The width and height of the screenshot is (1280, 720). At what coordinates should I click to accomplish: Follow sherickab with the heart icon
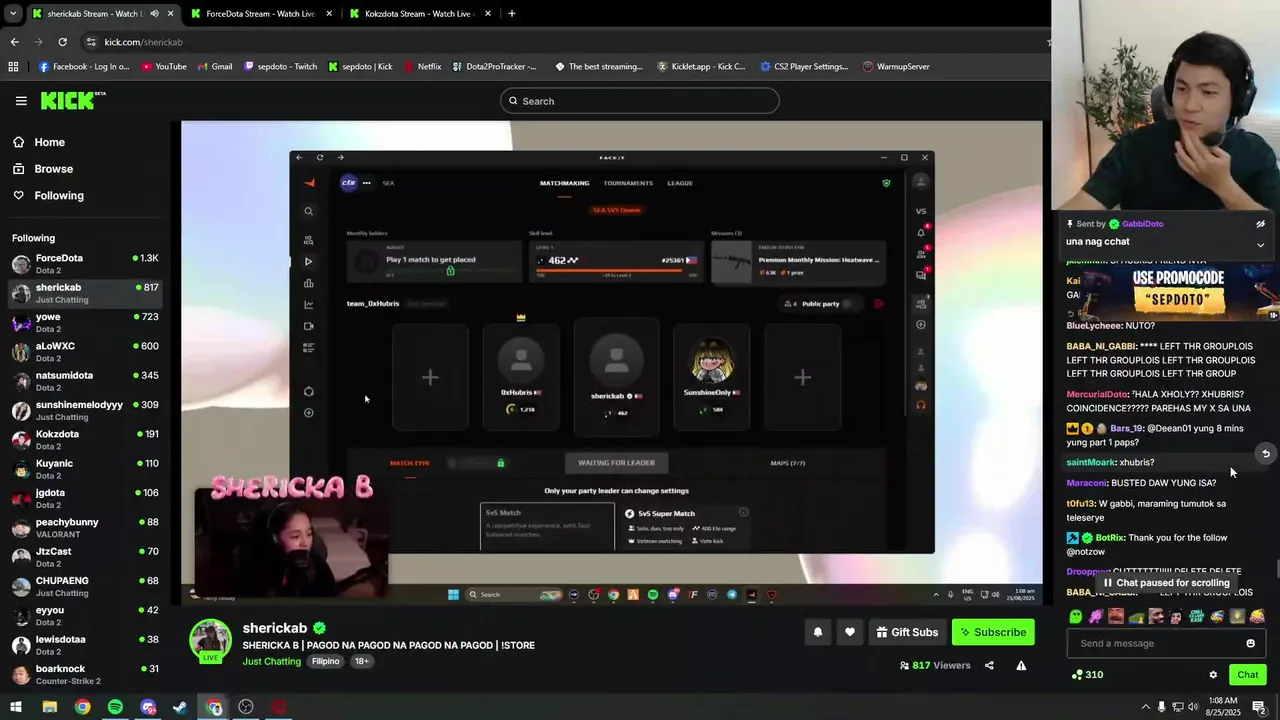(850, 632)
